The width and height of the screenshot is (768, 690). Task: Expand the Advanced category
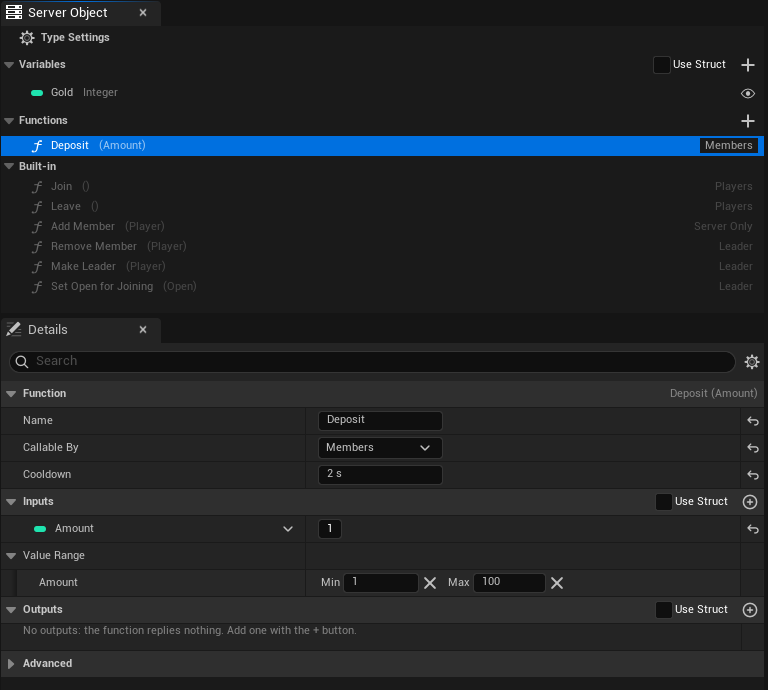click(11, 664)
